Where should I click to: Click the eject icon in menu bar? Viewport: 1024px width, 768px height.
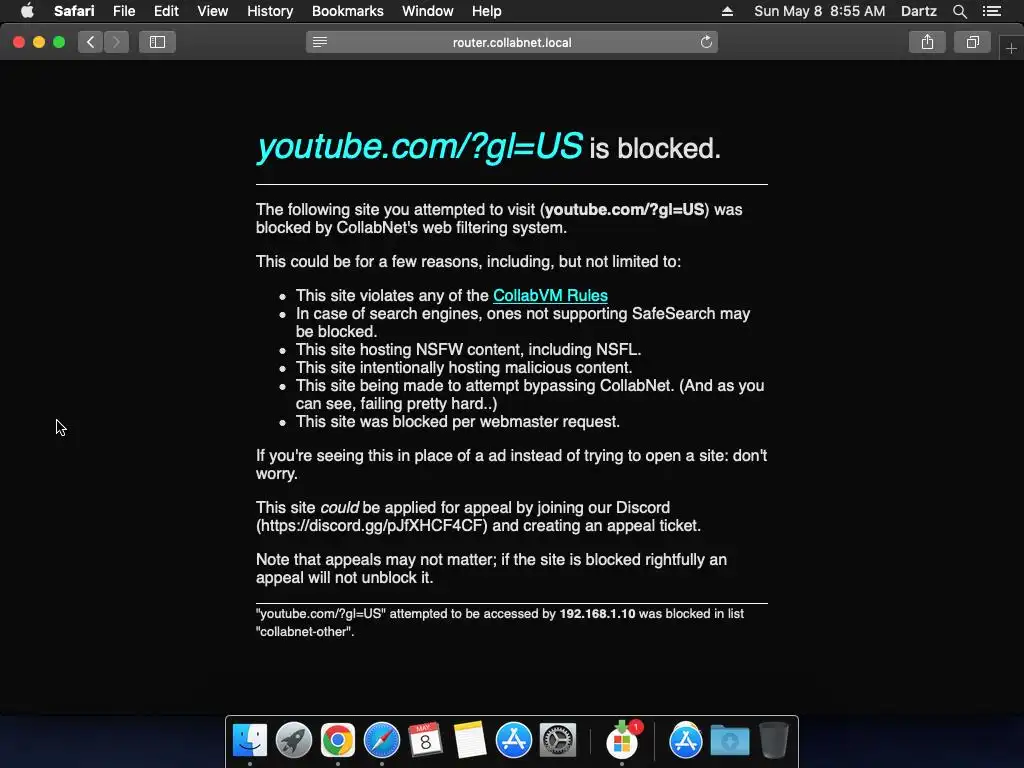(x=727, y=11)
